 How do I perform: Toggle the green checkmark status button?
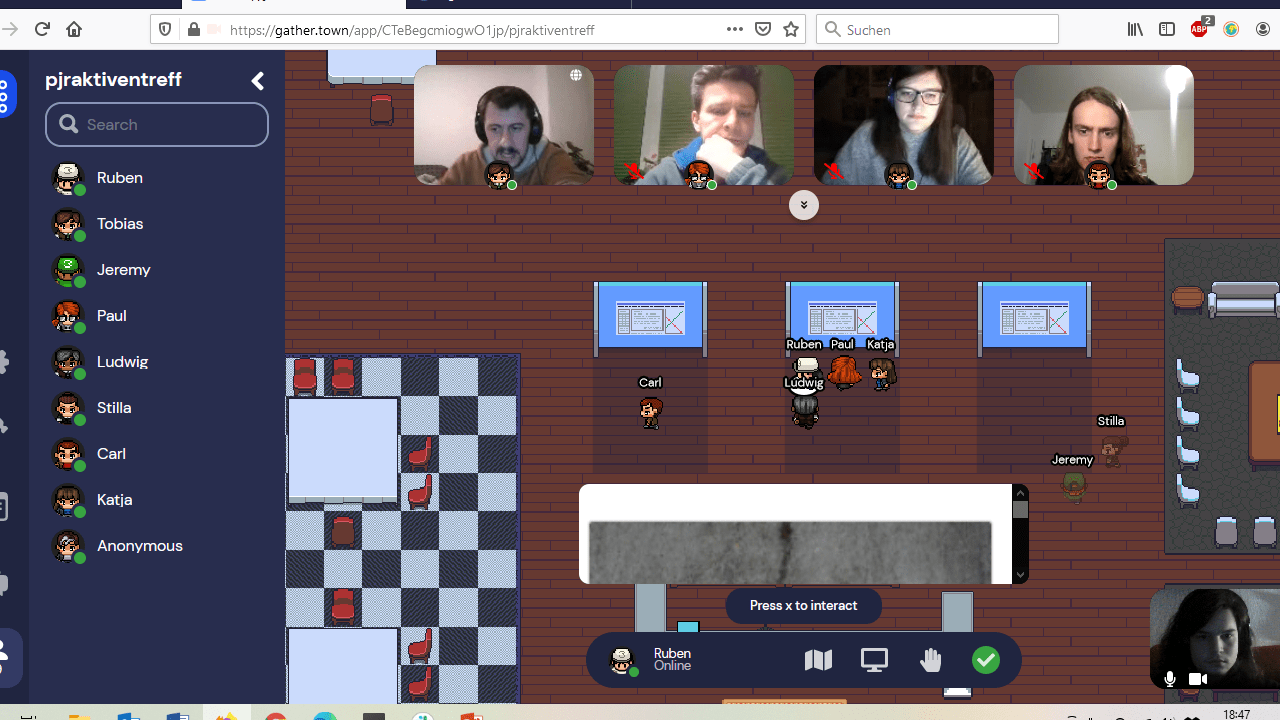tap(986, 660)
